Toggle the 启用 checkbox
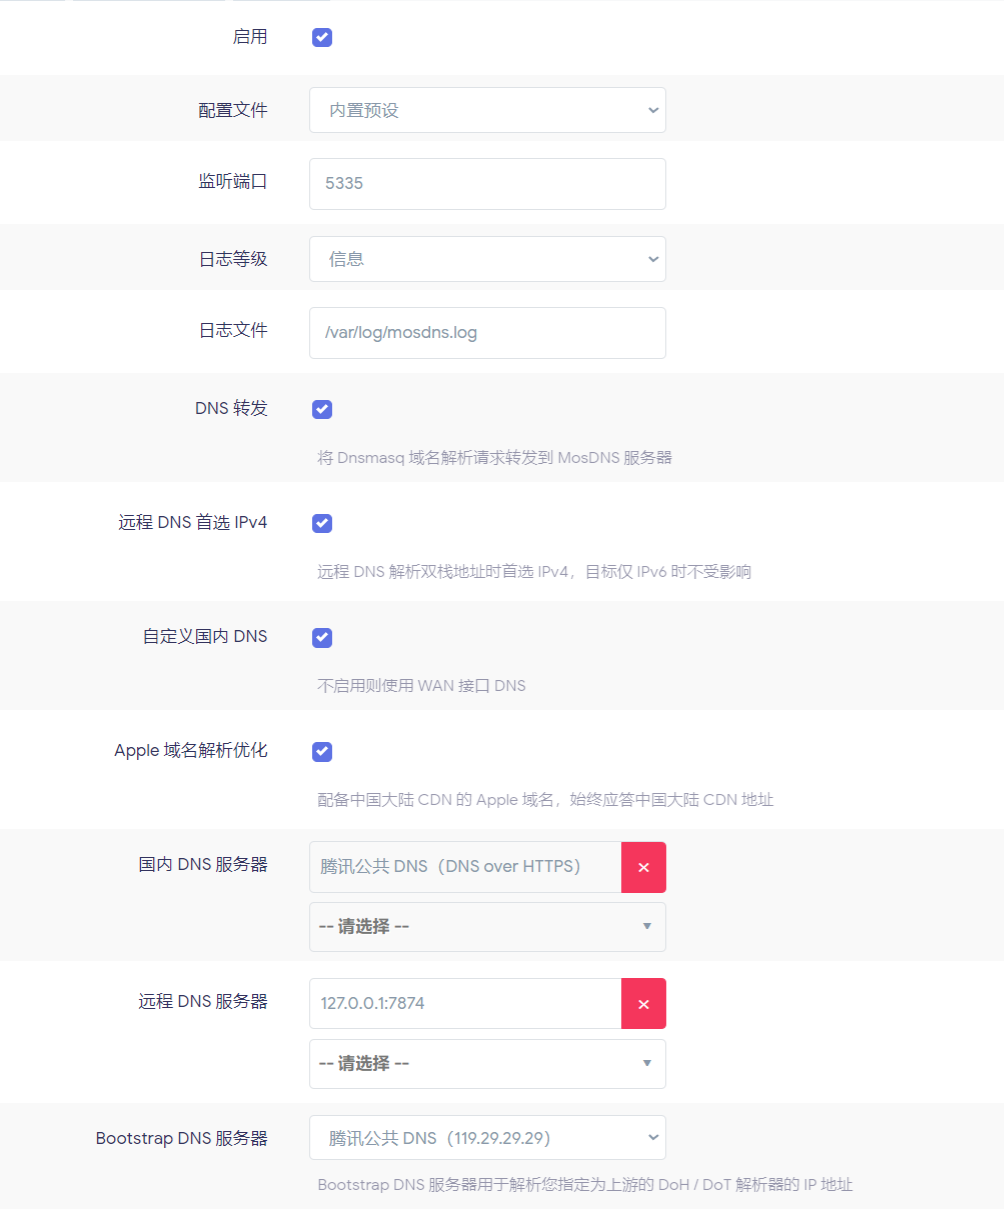 [322, 38]
